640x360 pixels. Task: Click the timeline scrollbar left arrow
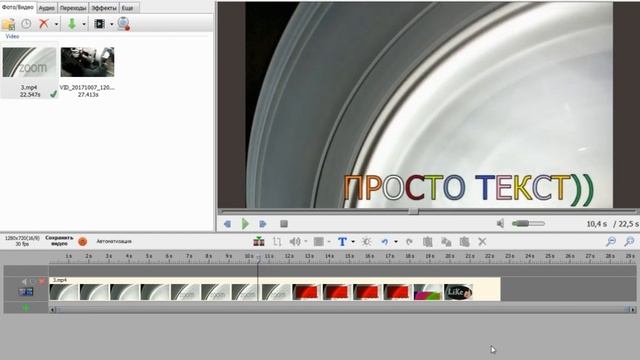click(x=52, y=310)
